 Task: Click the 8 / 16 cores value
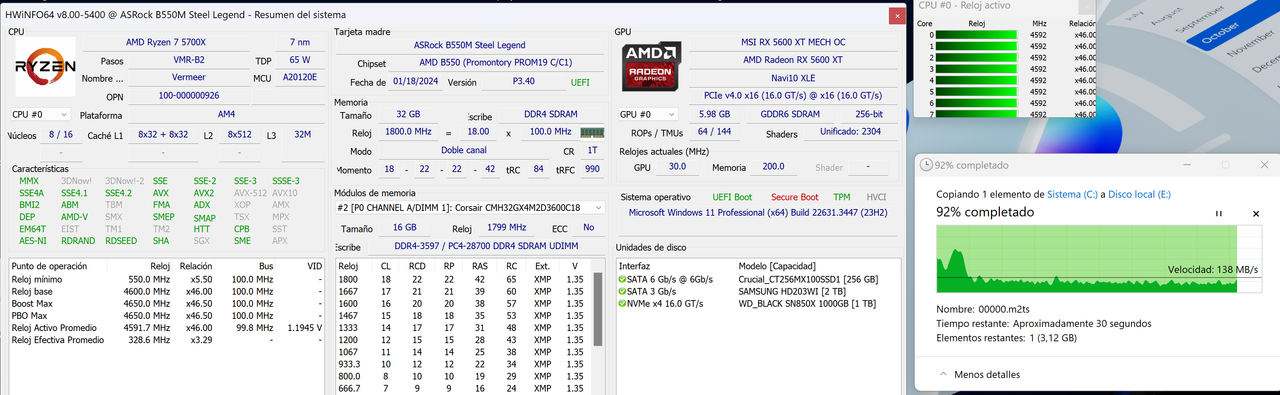[x=60, y=134]
